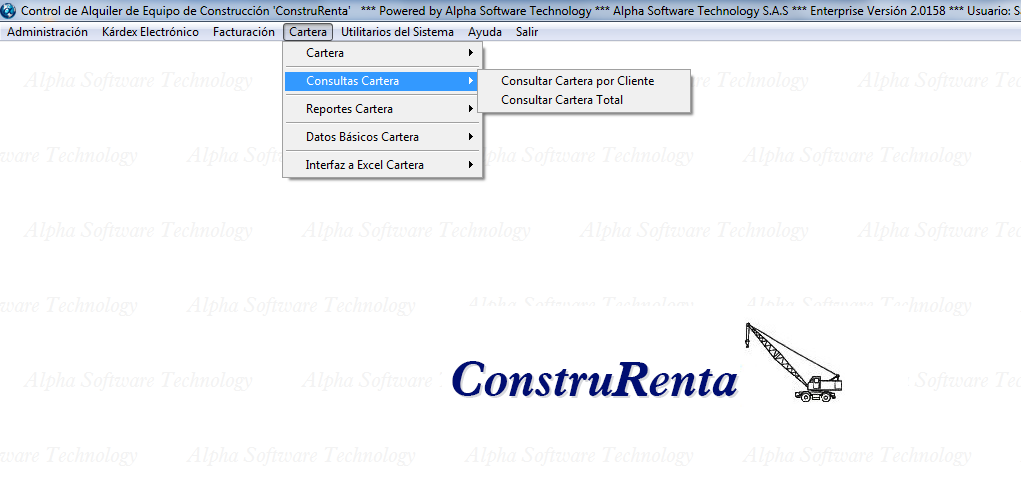
Task: Open the Kárdex Electrónico menu
Action: (150, 32)
